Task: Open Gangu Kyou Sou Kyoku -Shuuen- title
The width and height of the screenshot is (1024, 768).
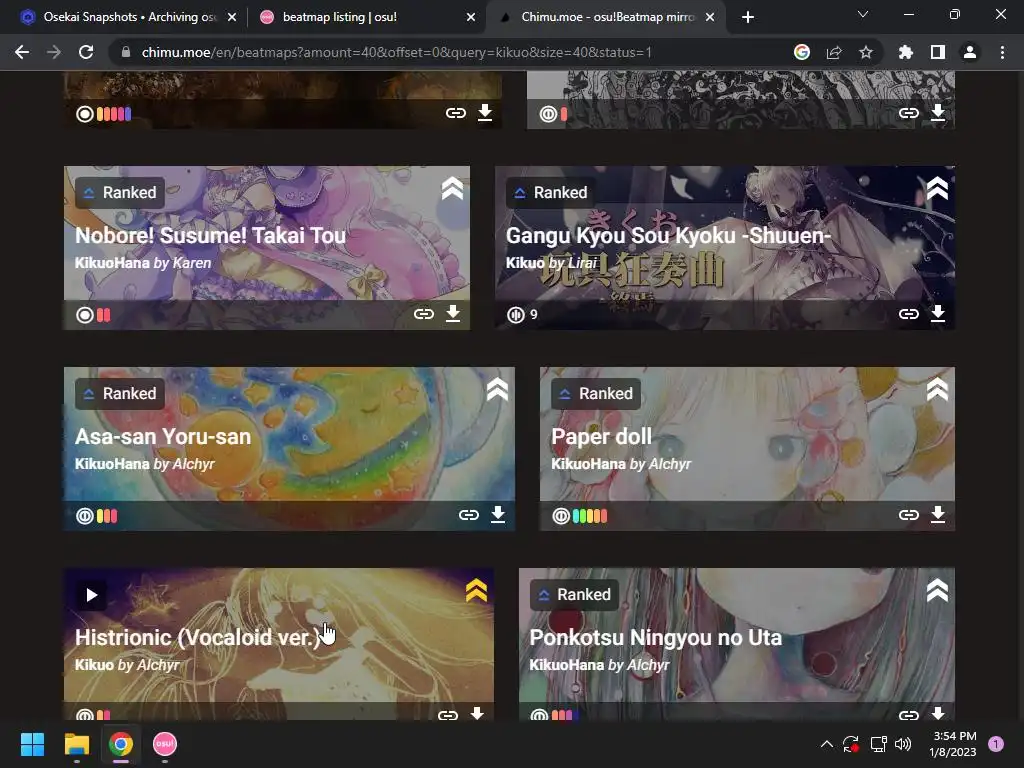Action: 668,235
